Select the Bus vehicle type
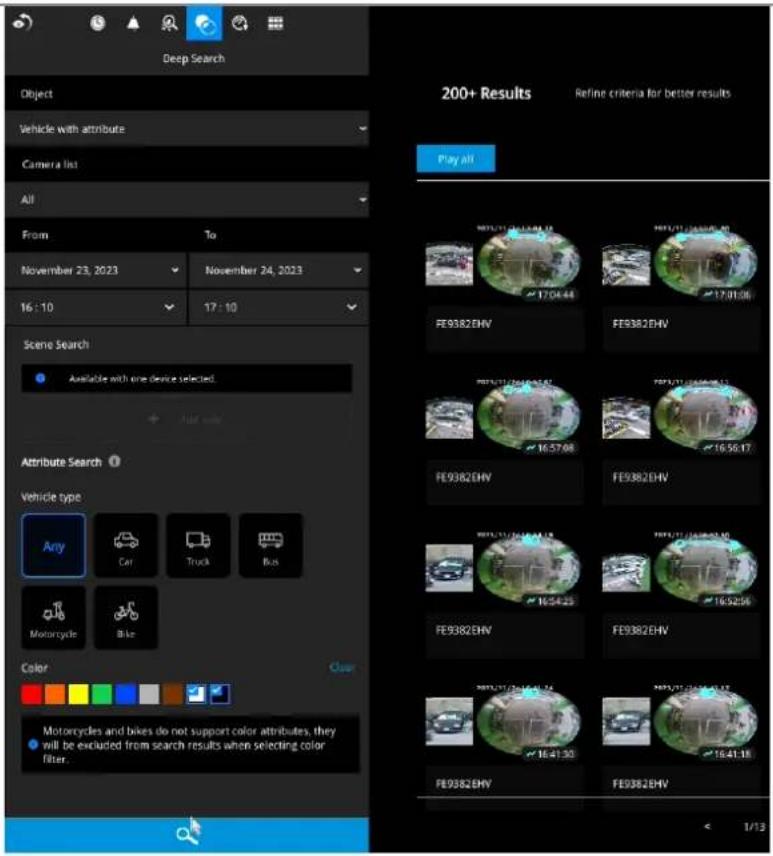This screenshot has height=856, width=773. point(270,545)
